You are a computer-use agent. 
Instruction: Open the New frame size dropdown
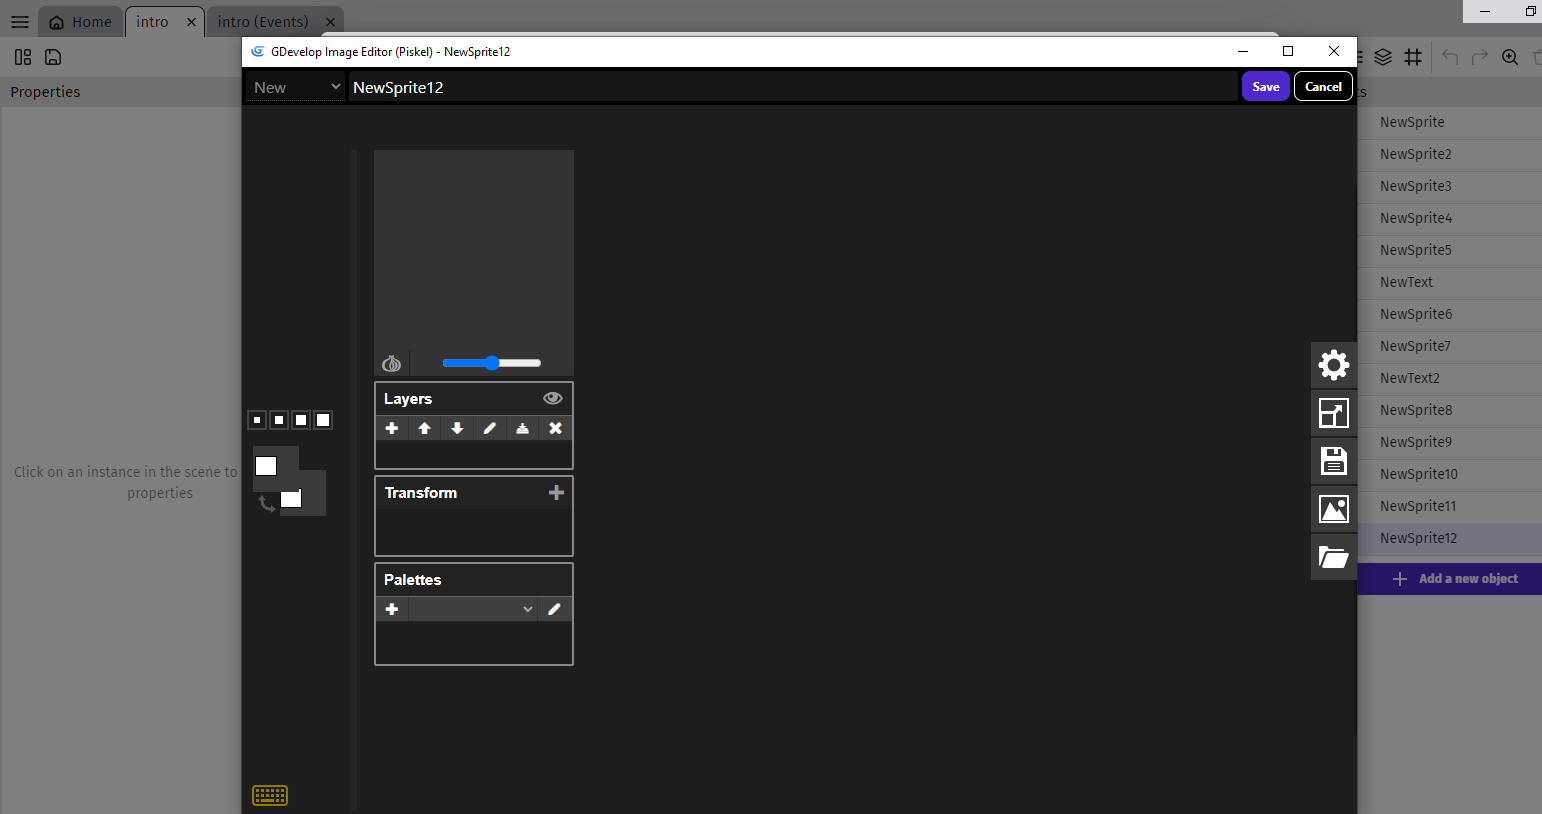point(295,87)
